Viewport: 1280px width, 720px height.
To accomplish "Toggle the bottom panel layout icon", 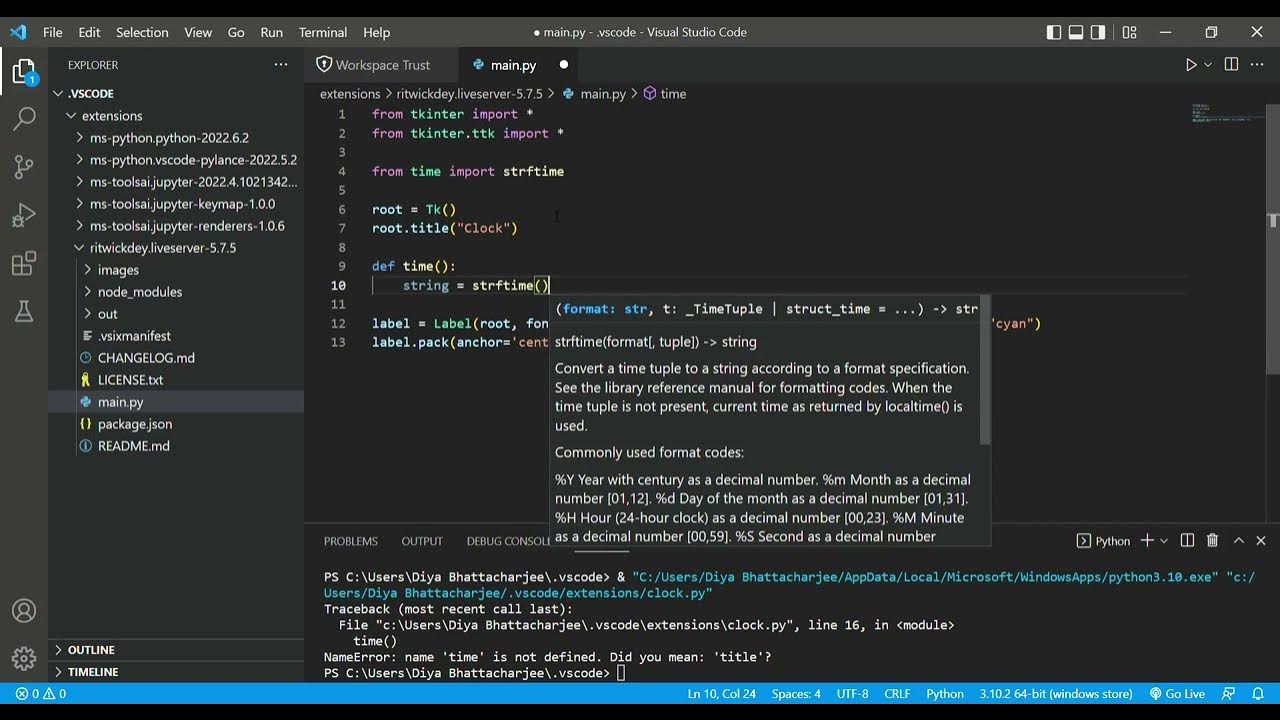I will (1077, 32).
